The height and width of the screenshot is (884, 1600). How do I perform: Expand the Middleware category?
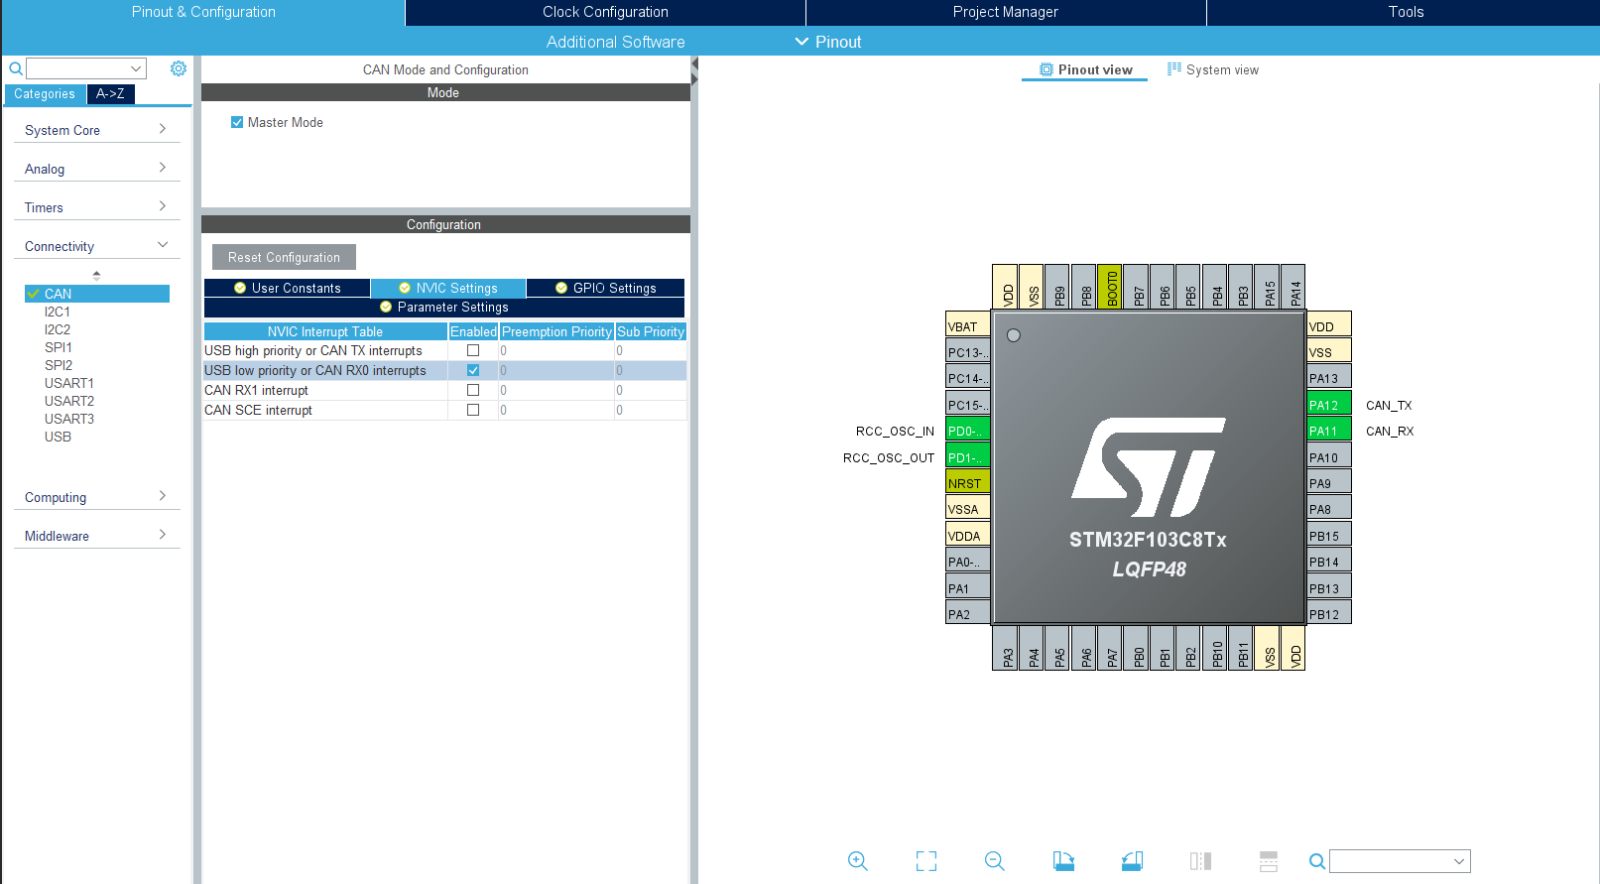(x=96, y=536)
